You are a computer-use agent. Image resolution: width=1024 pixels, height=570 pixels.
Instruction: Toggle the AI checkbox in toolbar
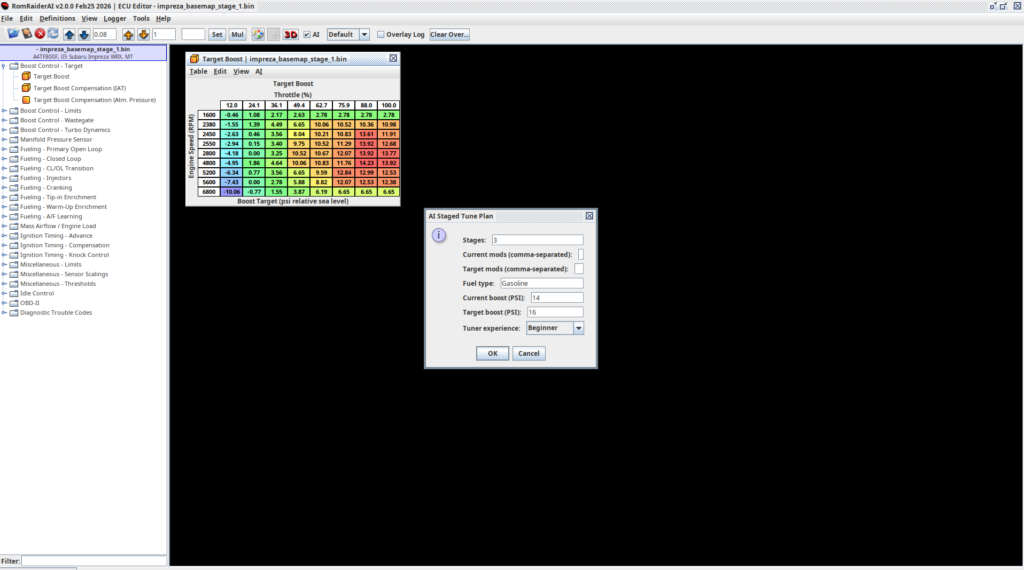pos(307,34)
